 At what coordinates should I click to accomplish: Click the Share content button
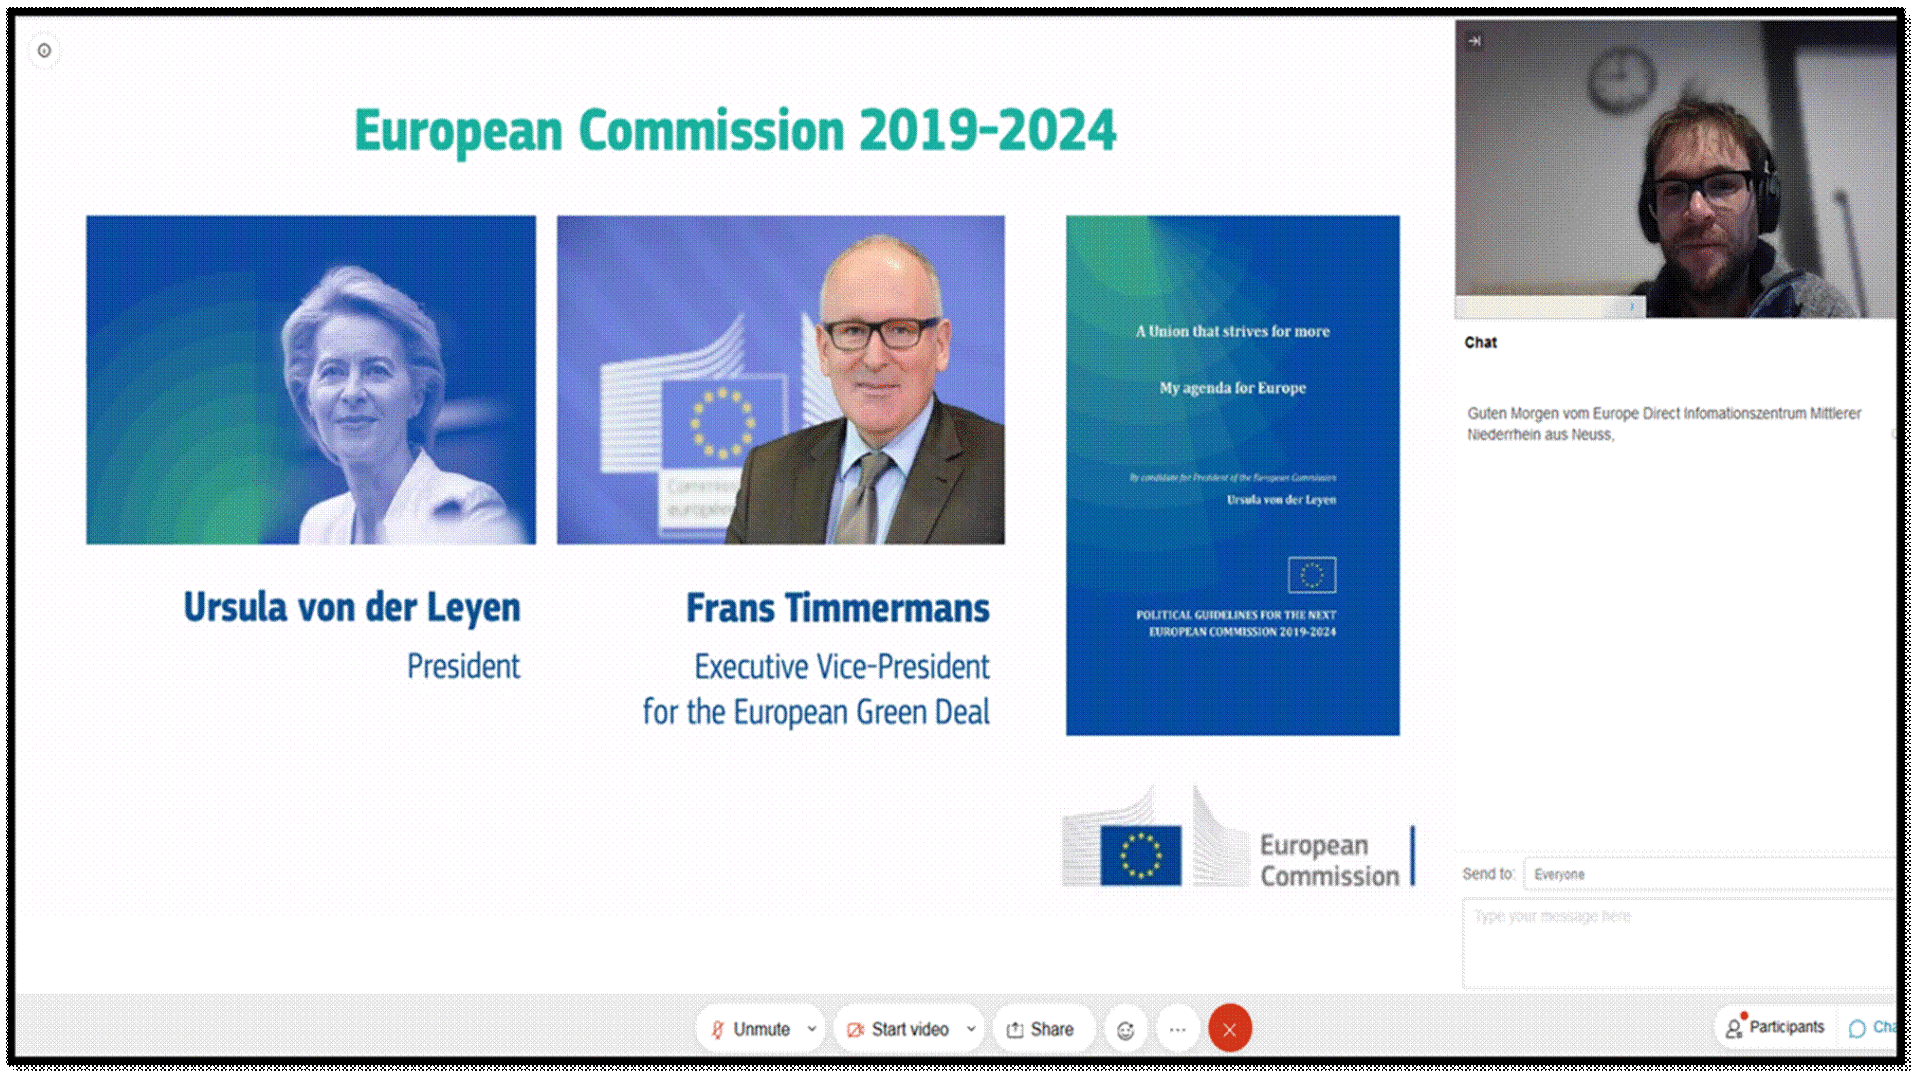(1041, 1029)
